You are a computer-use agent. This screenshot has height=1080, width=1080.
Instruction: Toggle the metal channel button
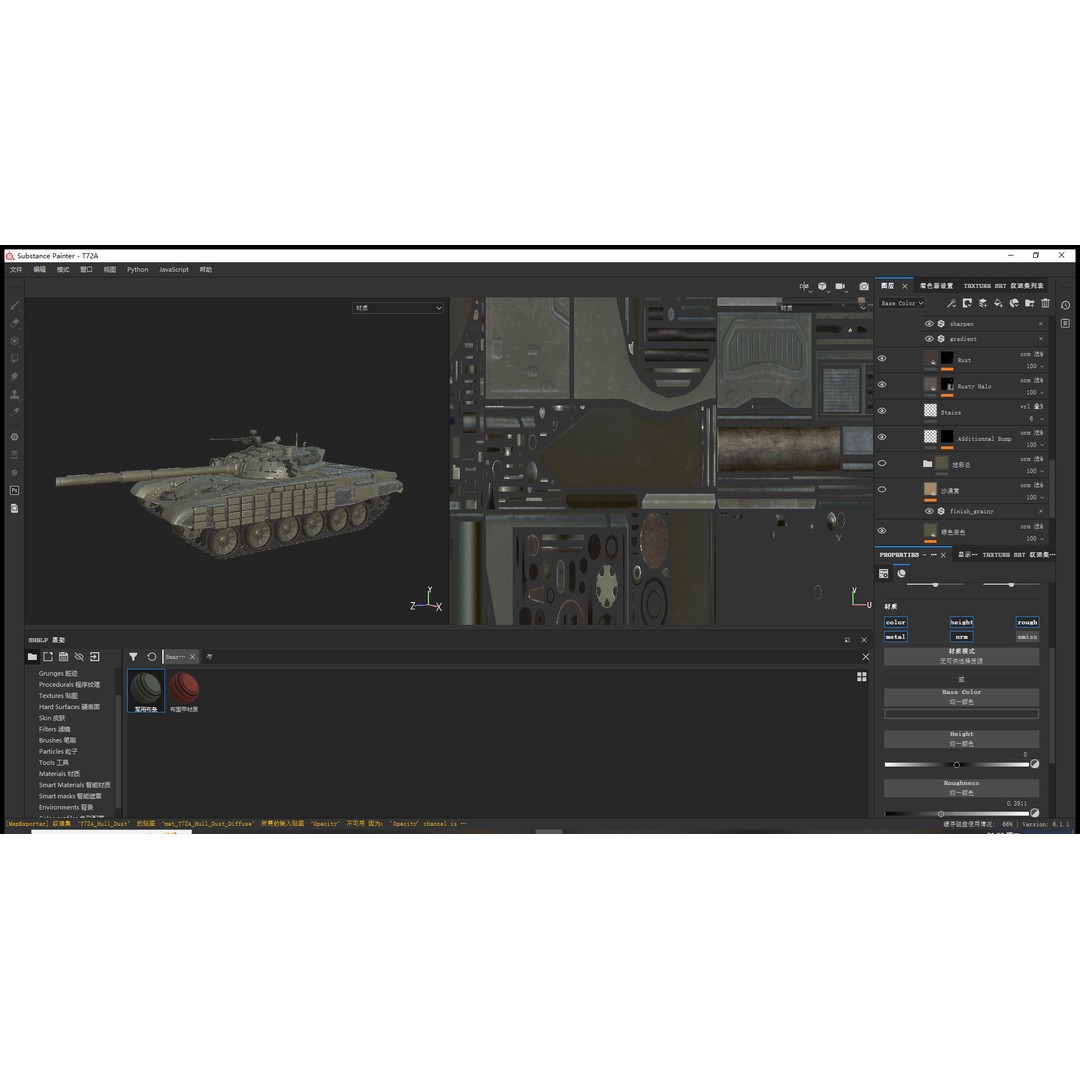tap(895, 637)
